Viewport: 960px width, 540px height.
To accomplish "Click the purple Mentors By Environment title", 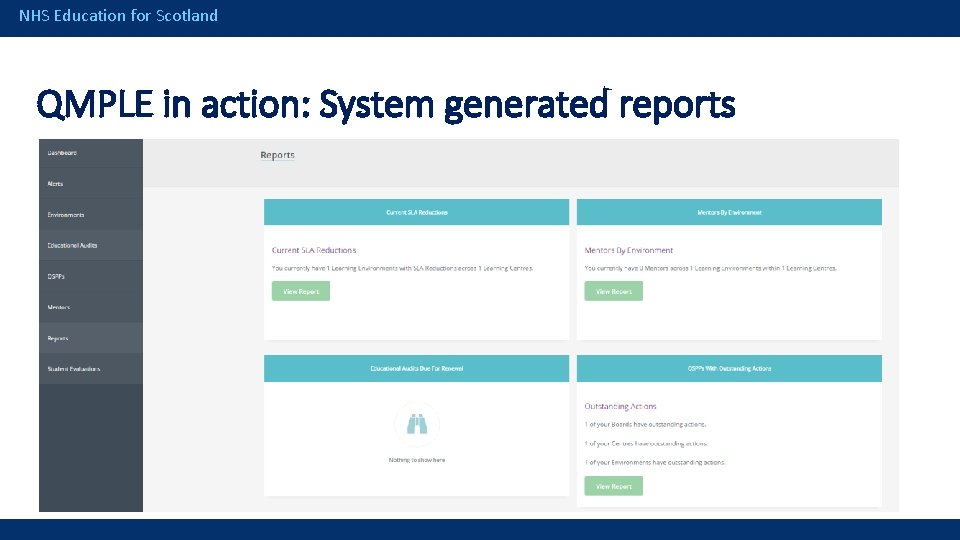I will [629, 250].
